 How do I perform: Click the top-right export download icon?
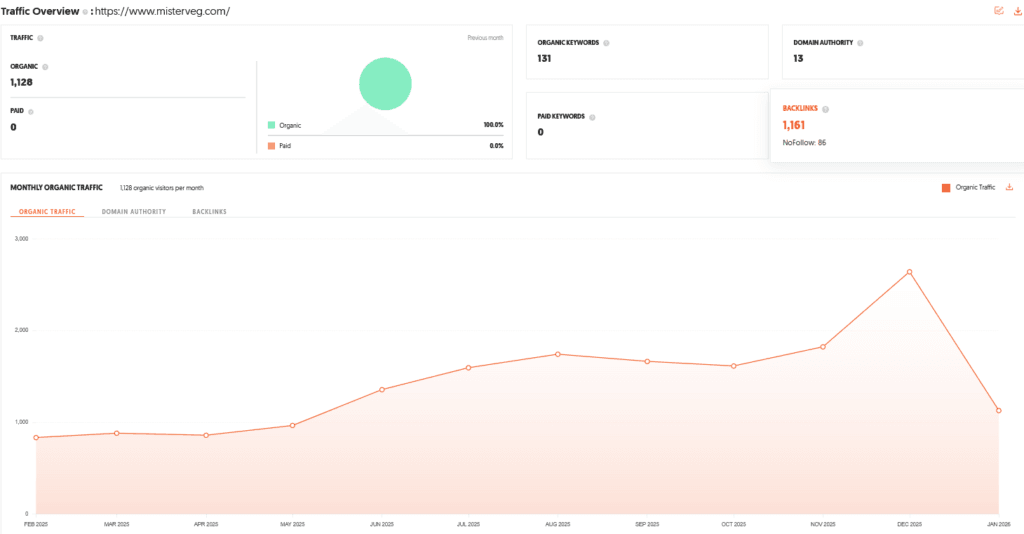pos(1017,11)
